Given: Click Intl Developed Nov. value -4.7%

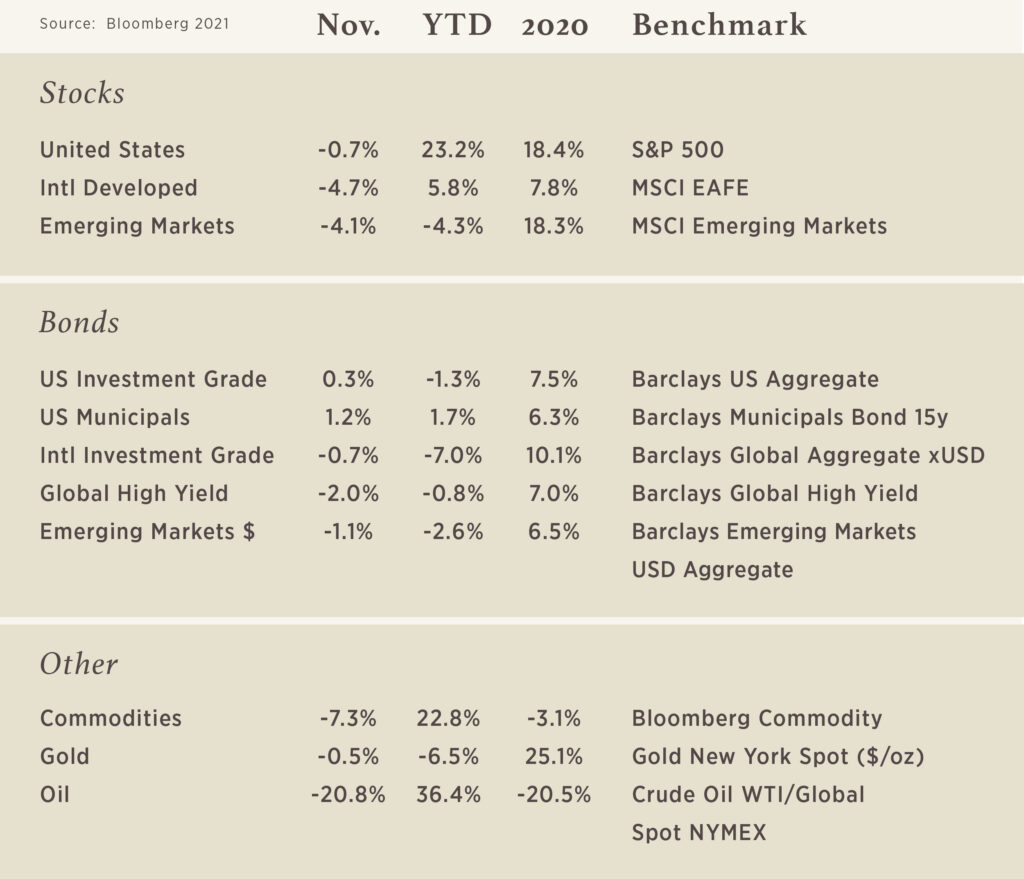Looking at the screenshot, I should pyautogui.click(x=348, y=188).
